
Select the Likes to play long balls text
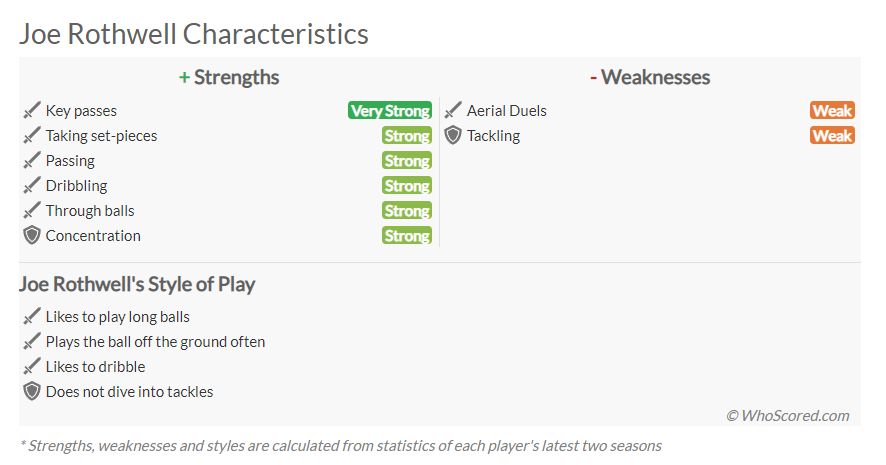click(118, 316)
